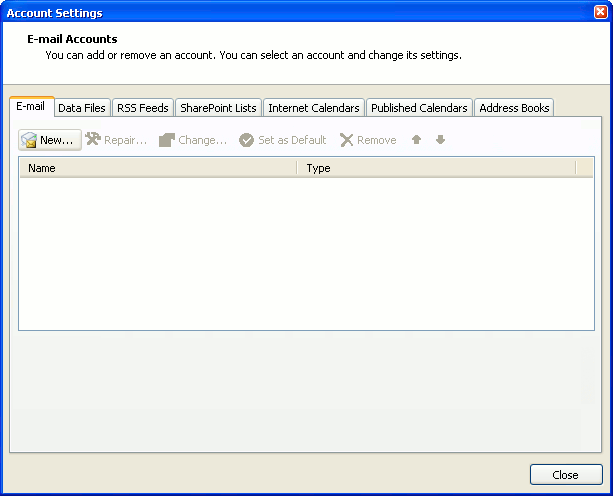Switch to the Address Books tab
Screen dimensions: 613x496
pyautogui.click(x=514, y=108)
